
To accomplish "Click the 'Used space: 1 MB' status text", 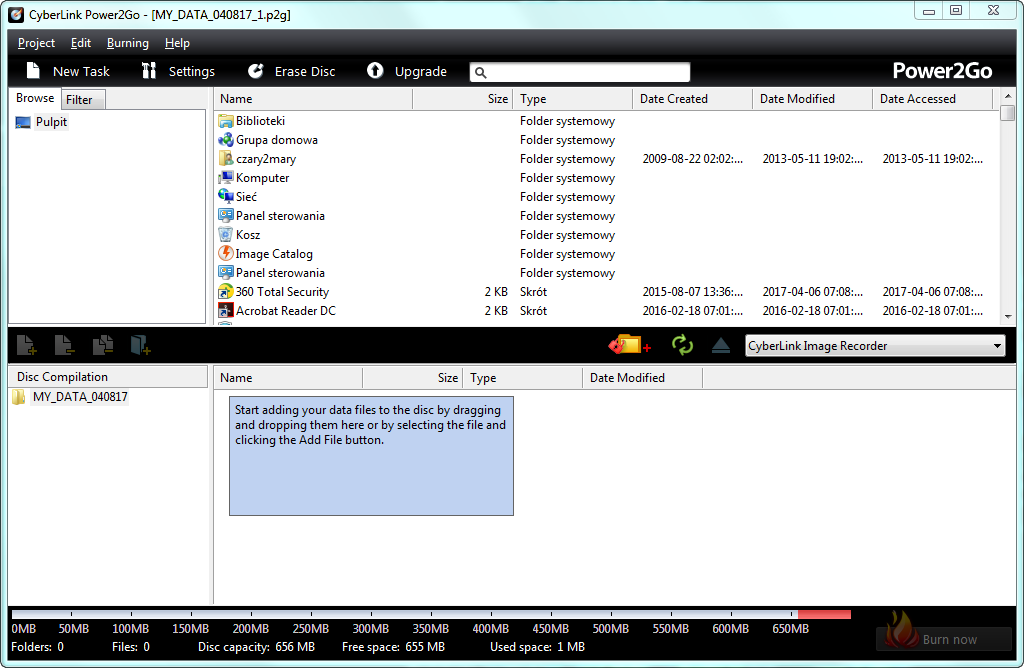I will coord(537,646).
